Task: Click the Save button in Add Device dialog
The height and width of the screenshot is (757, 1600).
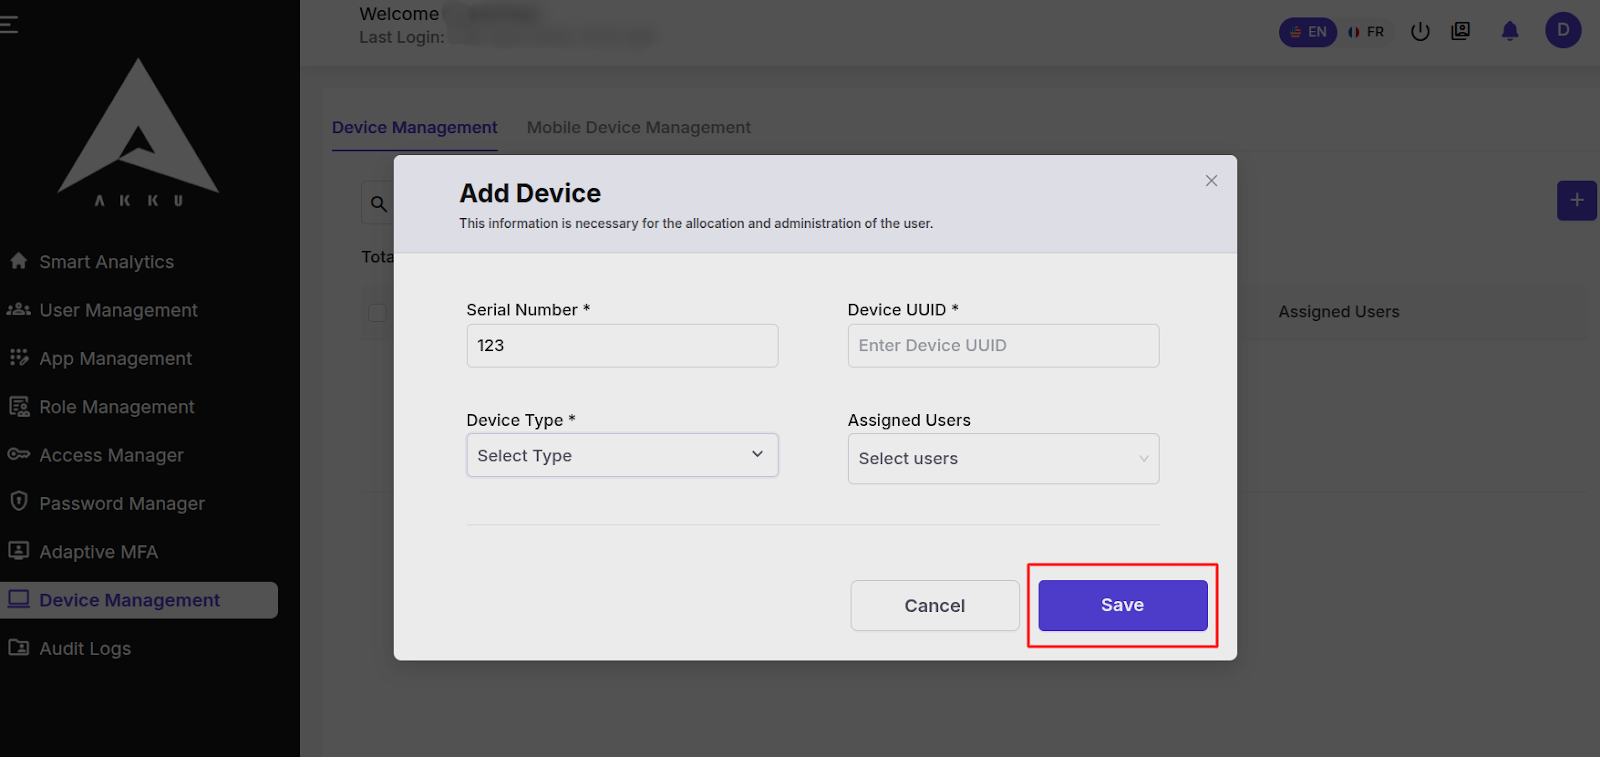Action: point(1122,605)
